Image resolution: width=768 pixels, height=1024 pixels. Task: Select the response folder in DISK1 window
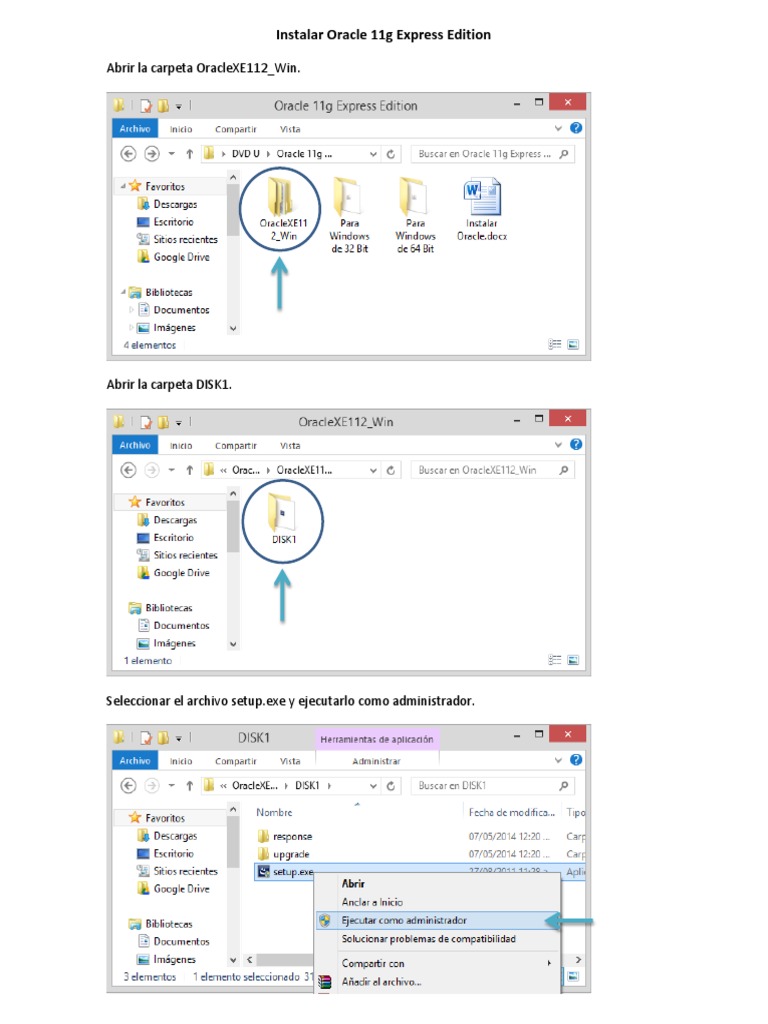(285, 837)
